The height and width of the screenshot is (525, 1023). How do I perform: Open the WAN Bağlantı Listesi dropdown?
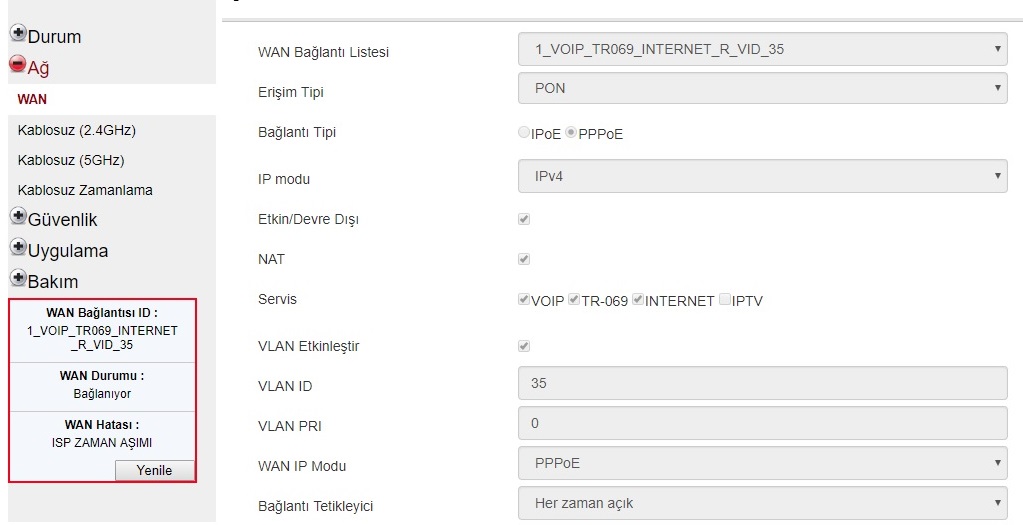(762, 48)
